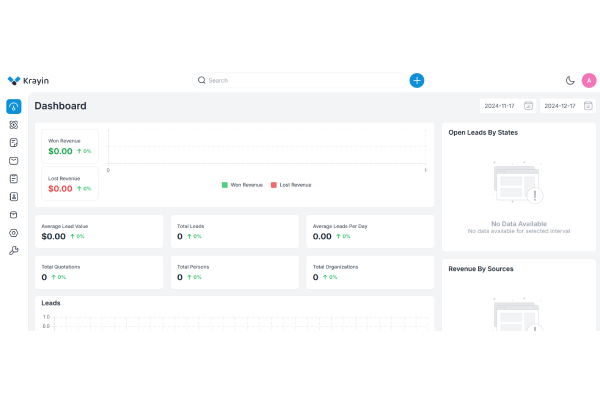Click the calendar icon in the 2024-12-17 field

(588, 106)
